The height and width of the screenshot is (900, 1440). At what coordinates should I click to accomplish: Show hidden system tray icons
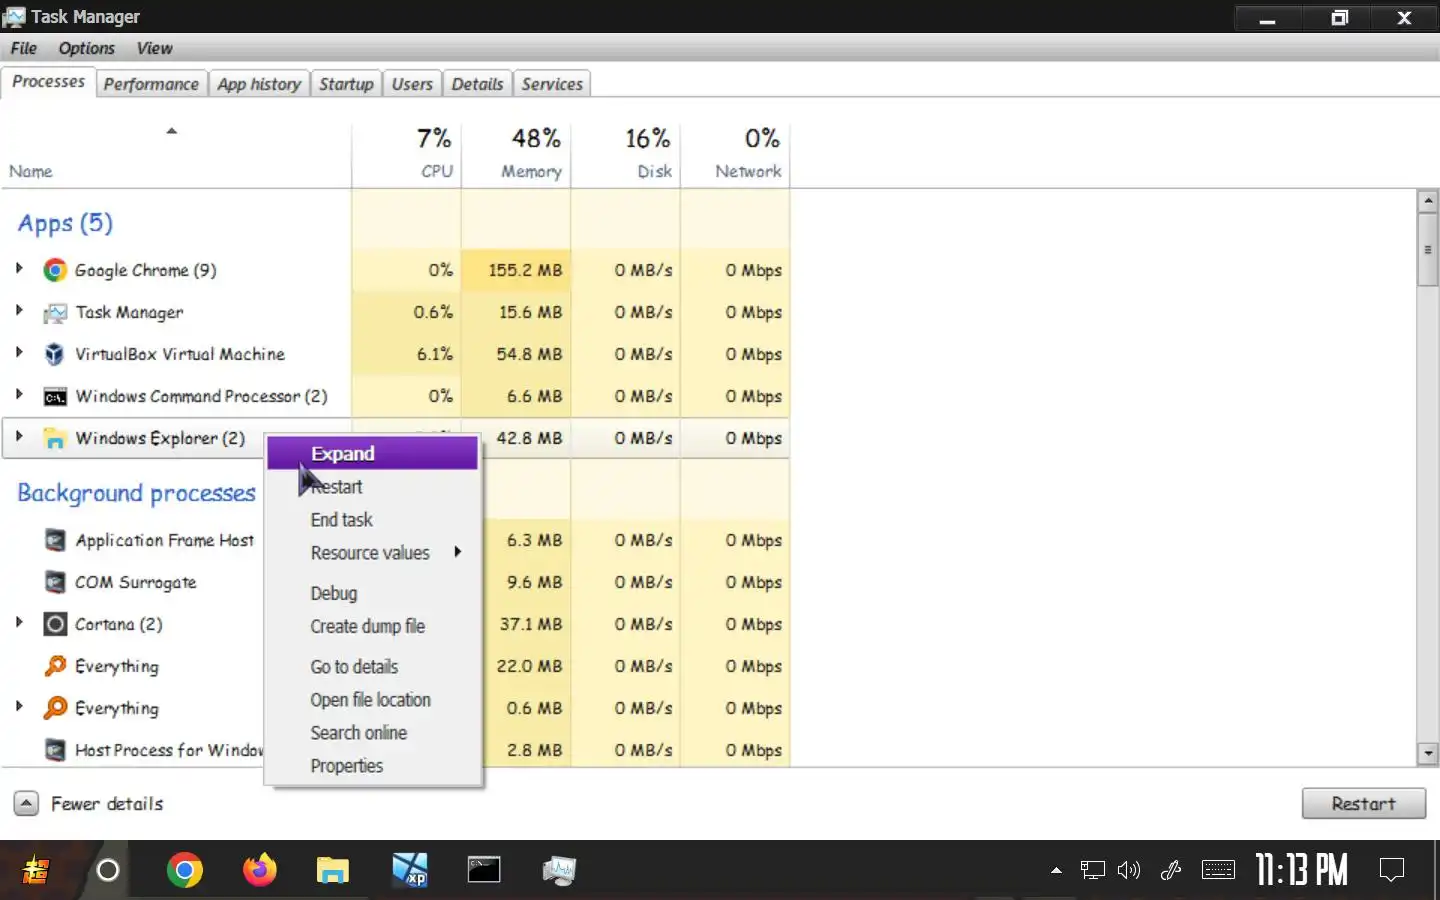point(1056,870)
